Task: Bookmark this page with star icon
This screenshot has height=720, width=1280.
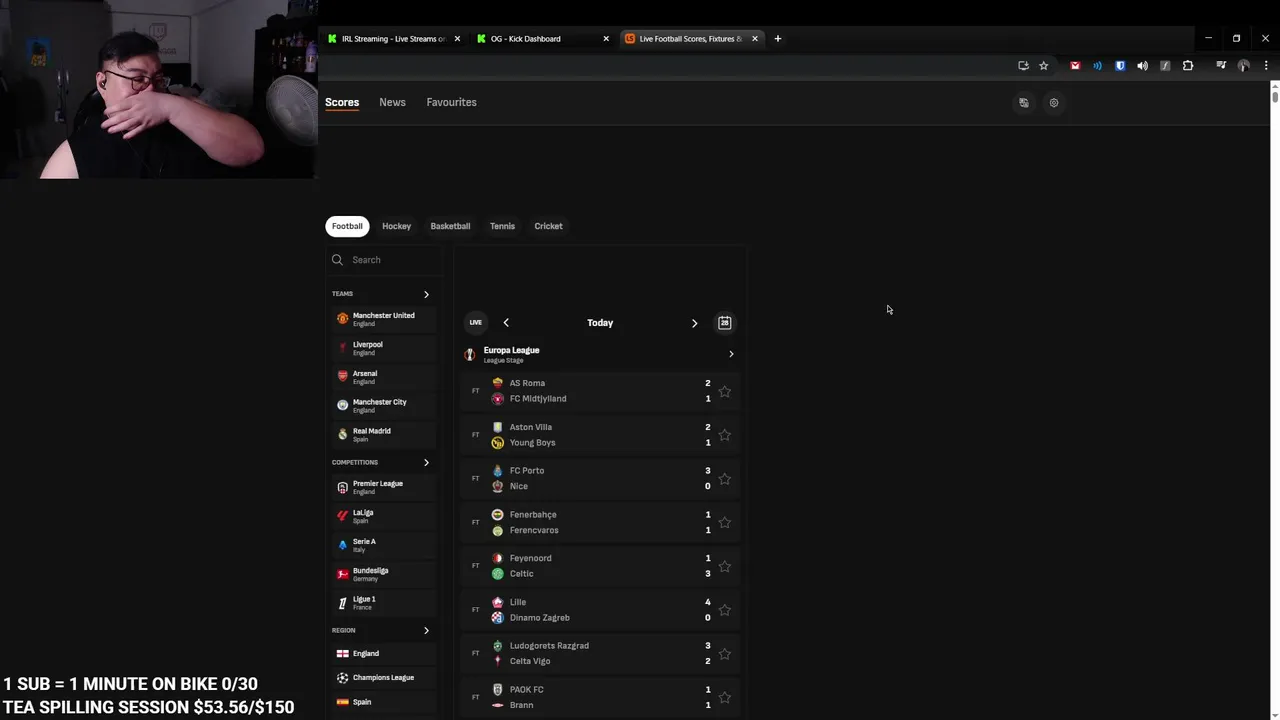Action: 1043,66
